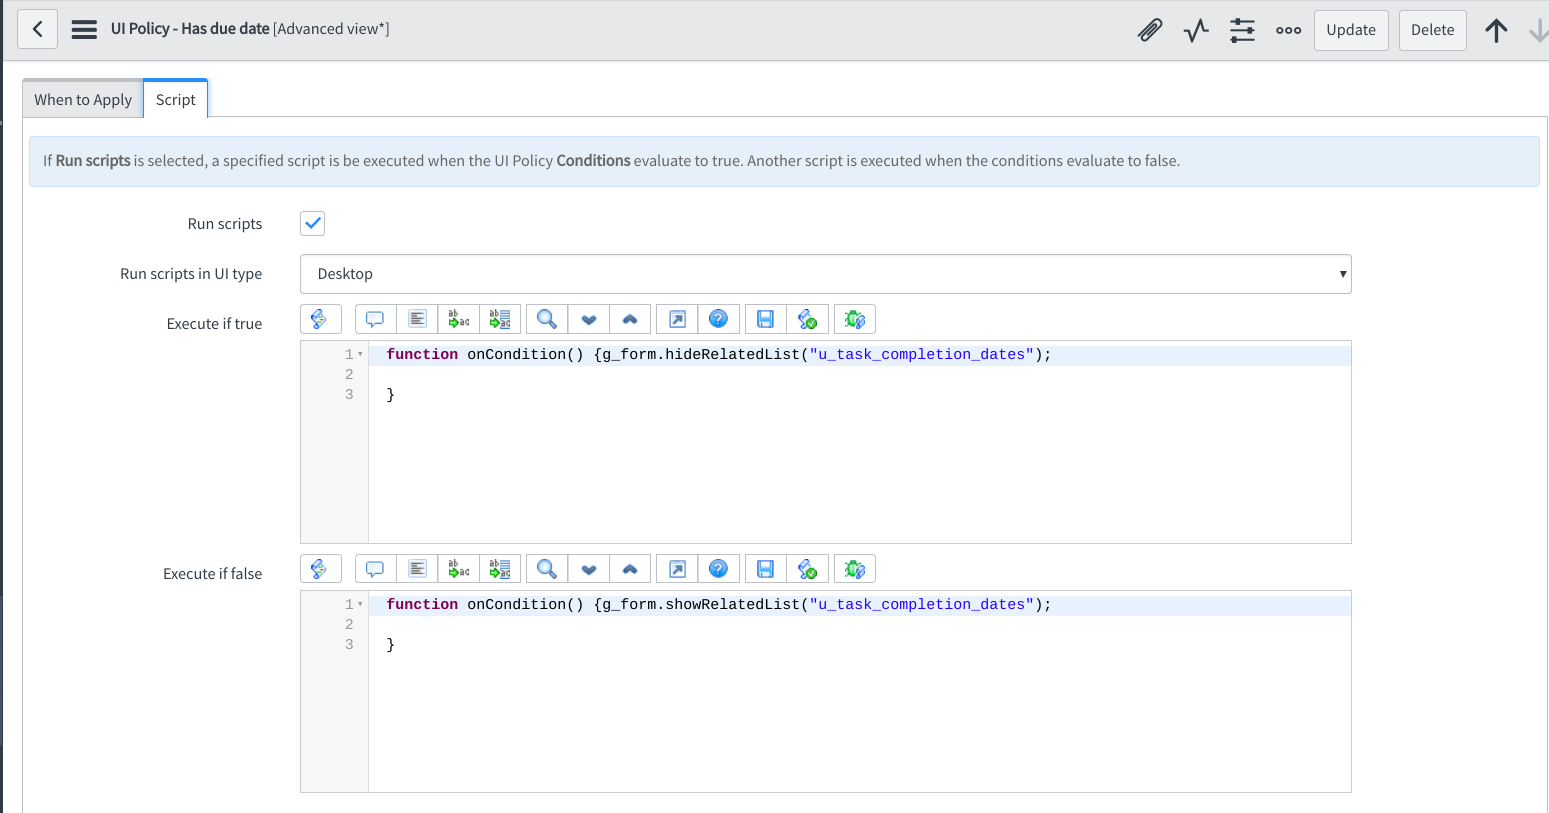Collapse line one in the Execute if true editor
1549x813 pixels.
click(360, 353)
